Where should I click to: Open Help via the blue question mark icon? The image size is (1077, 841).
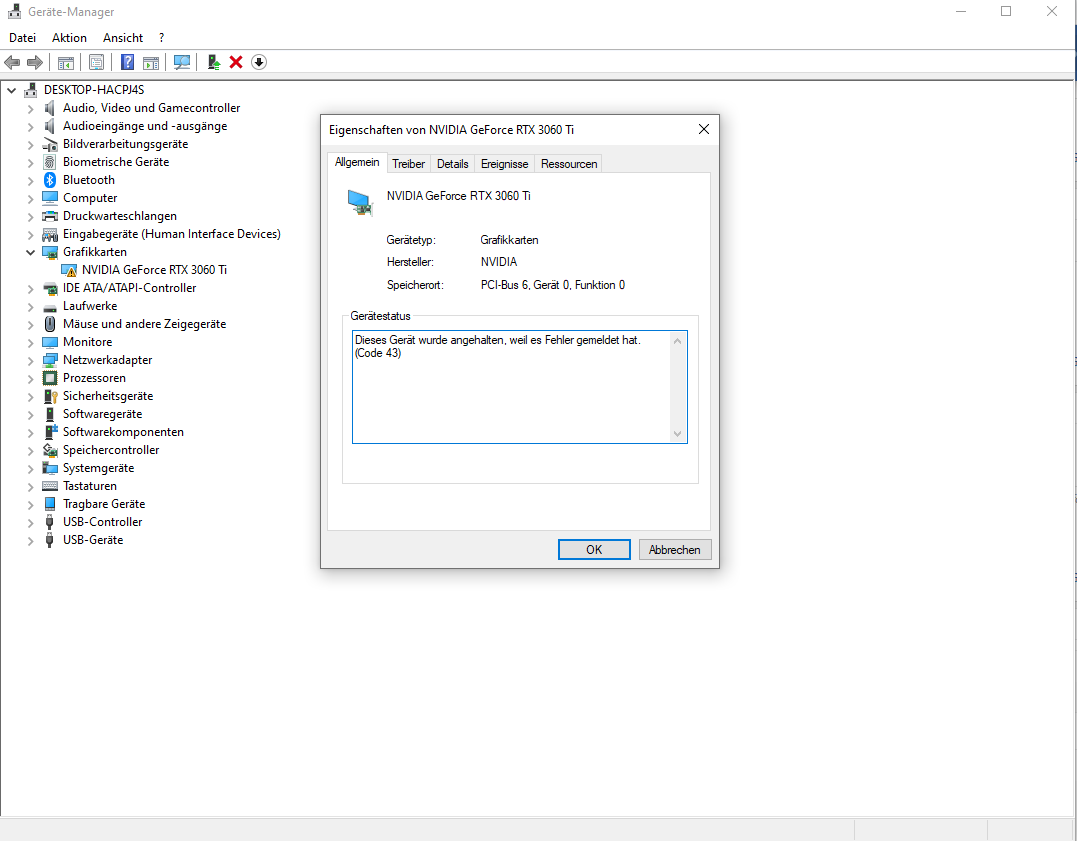pyautogui.click(x=127, y=62)
